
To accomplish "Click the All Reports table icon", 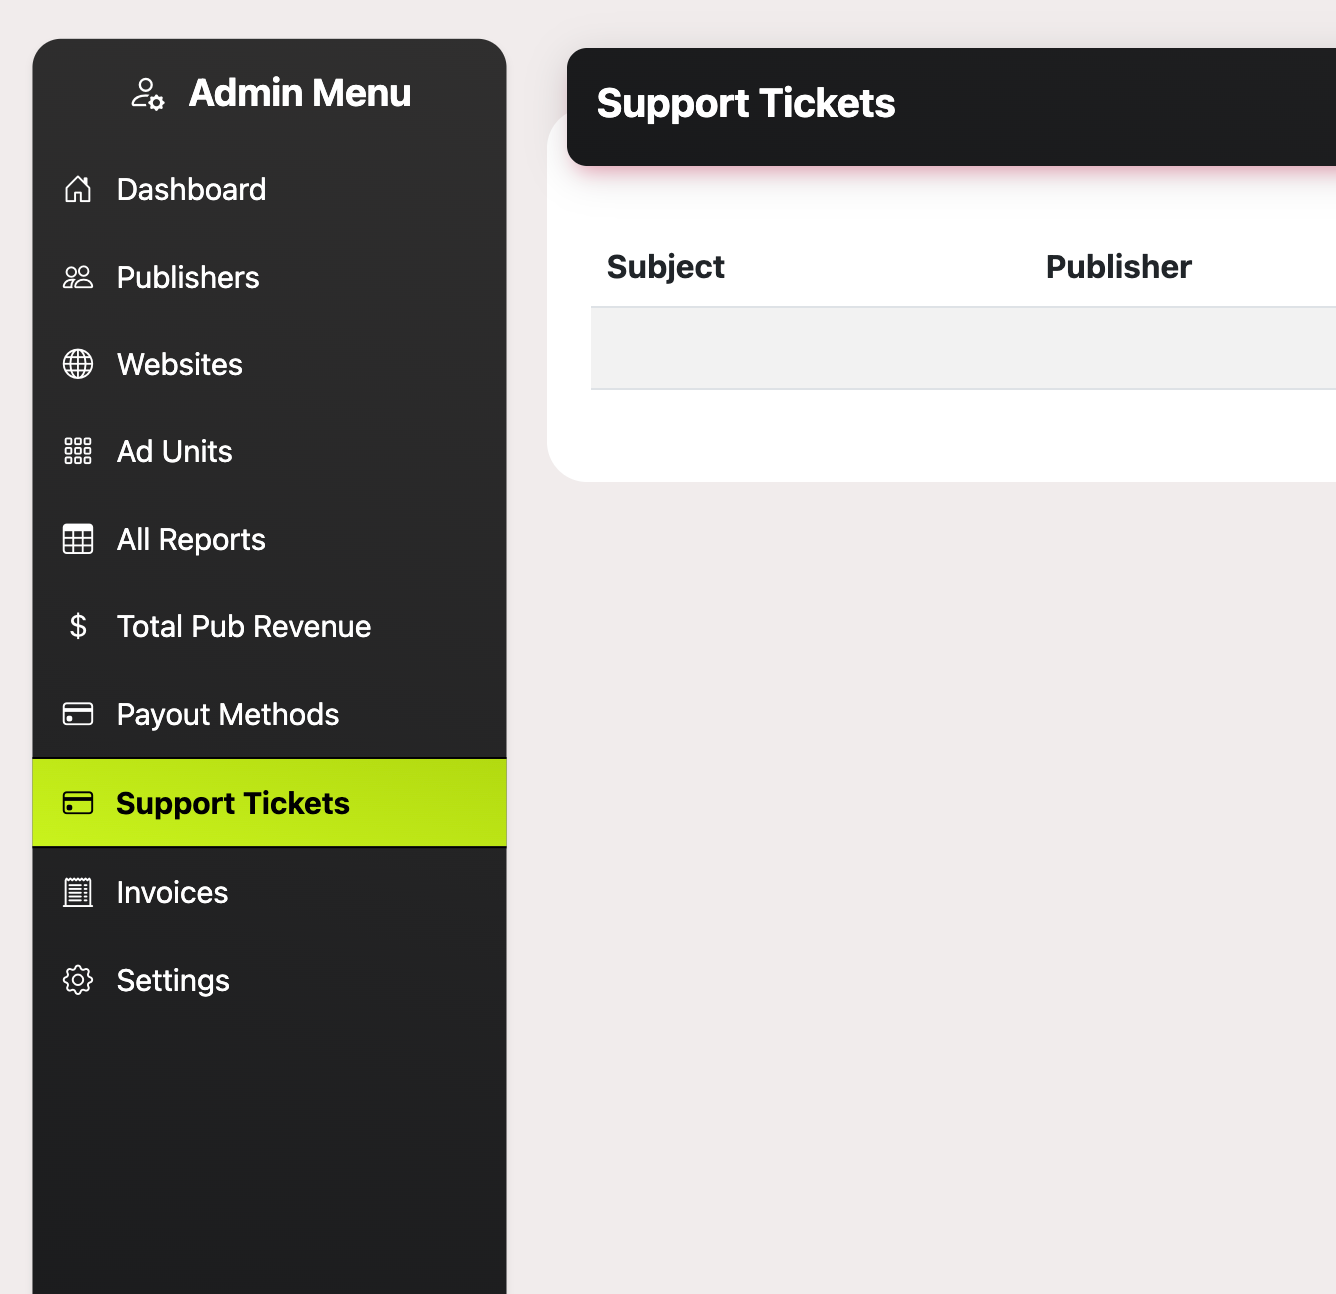I will pos(78,539).
